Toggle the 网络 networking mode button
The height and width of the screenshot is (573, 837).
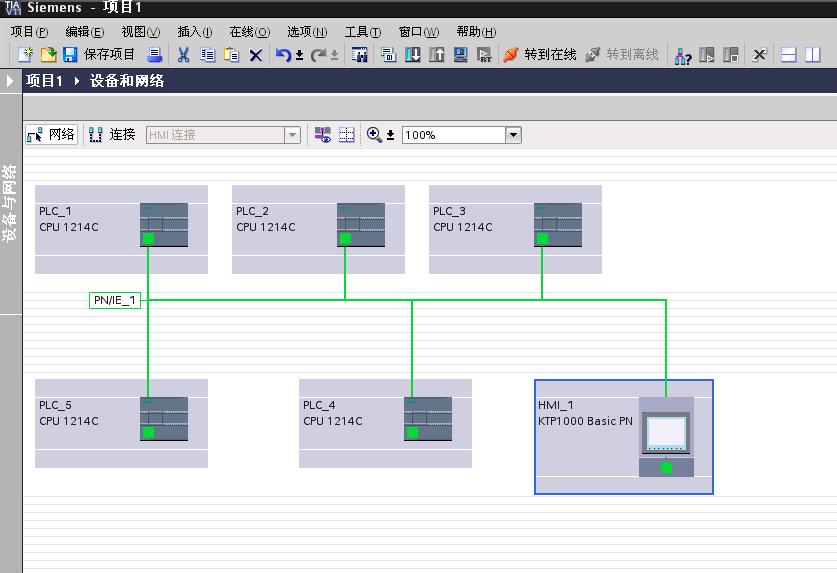click(51, 135)
